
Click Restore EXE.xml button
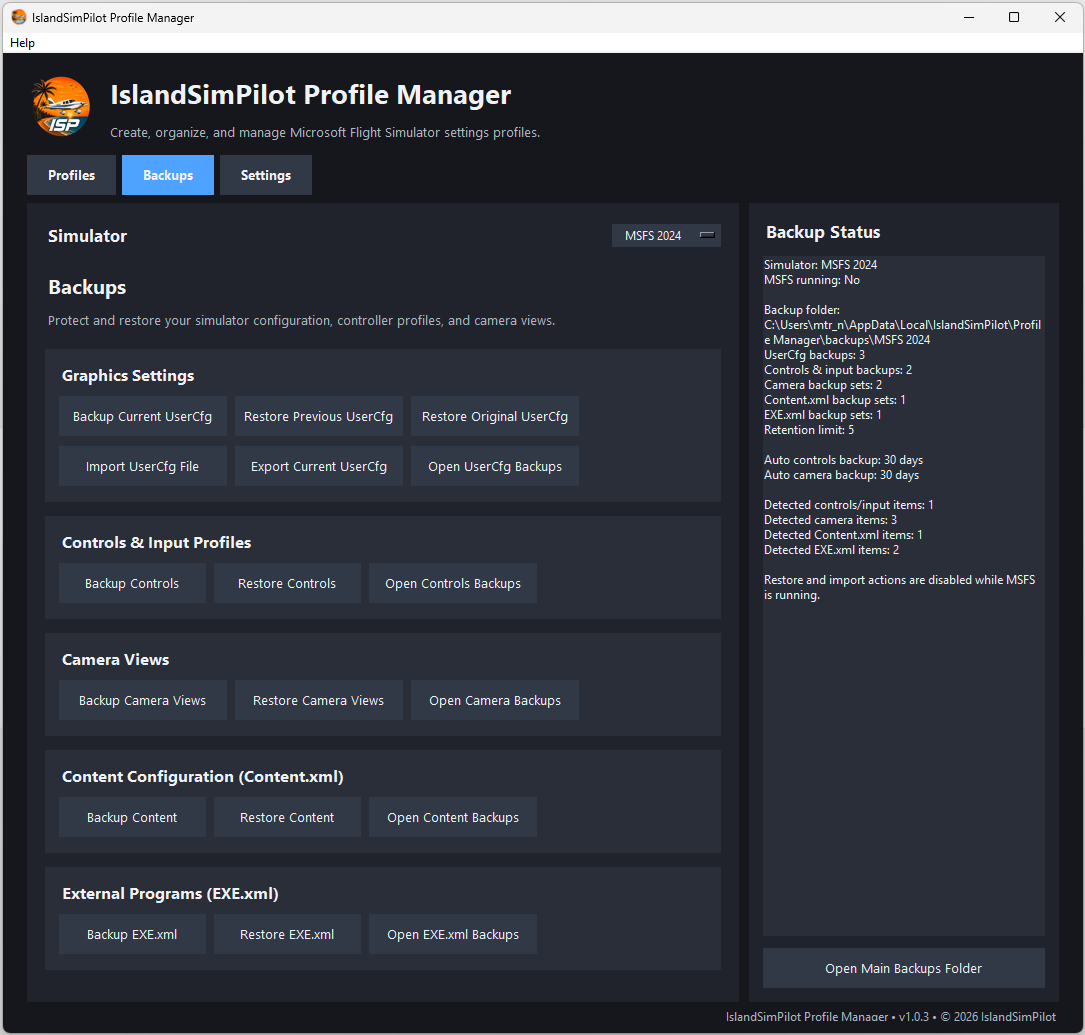[x=287, y=934]
